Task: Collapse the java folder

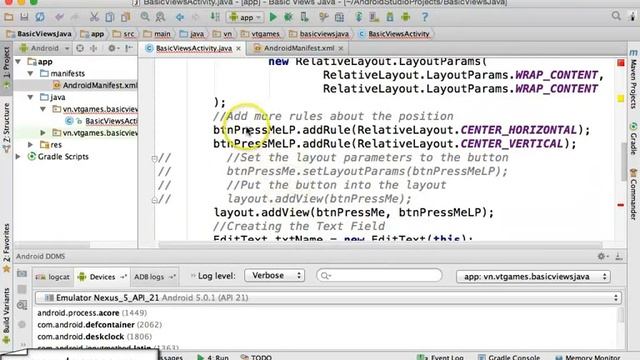Action: (31, 97)
